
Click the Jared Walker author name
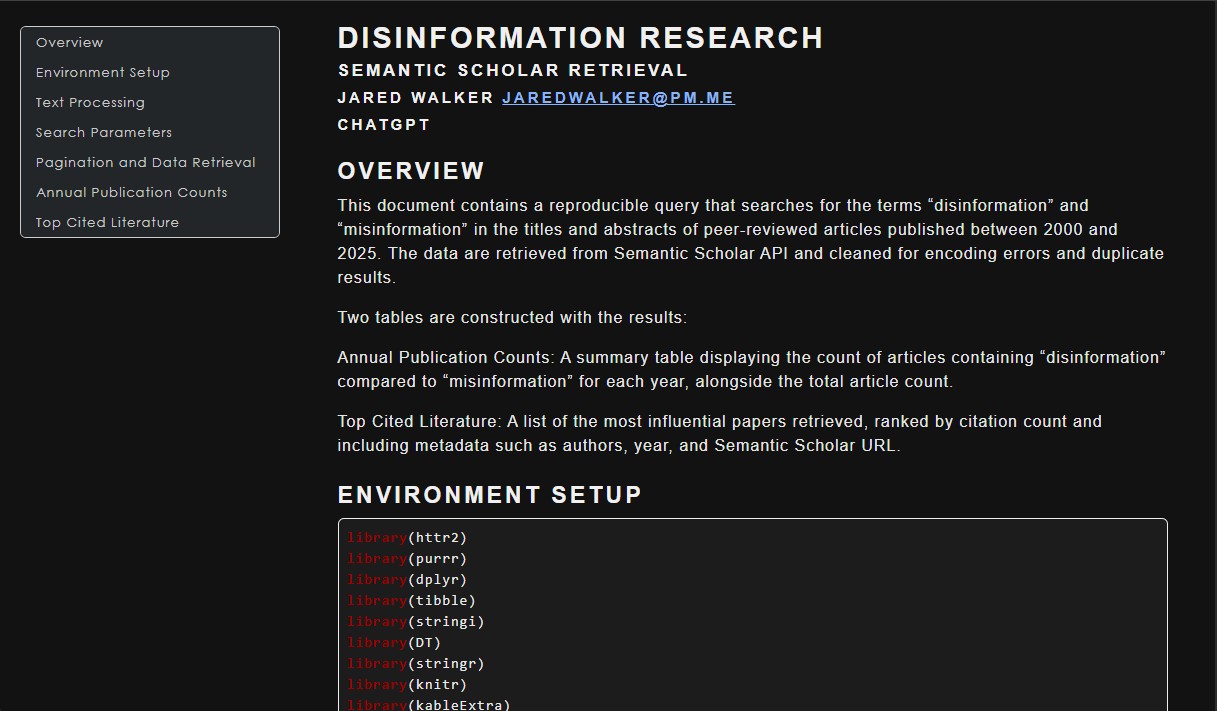(x=416, y=98)
